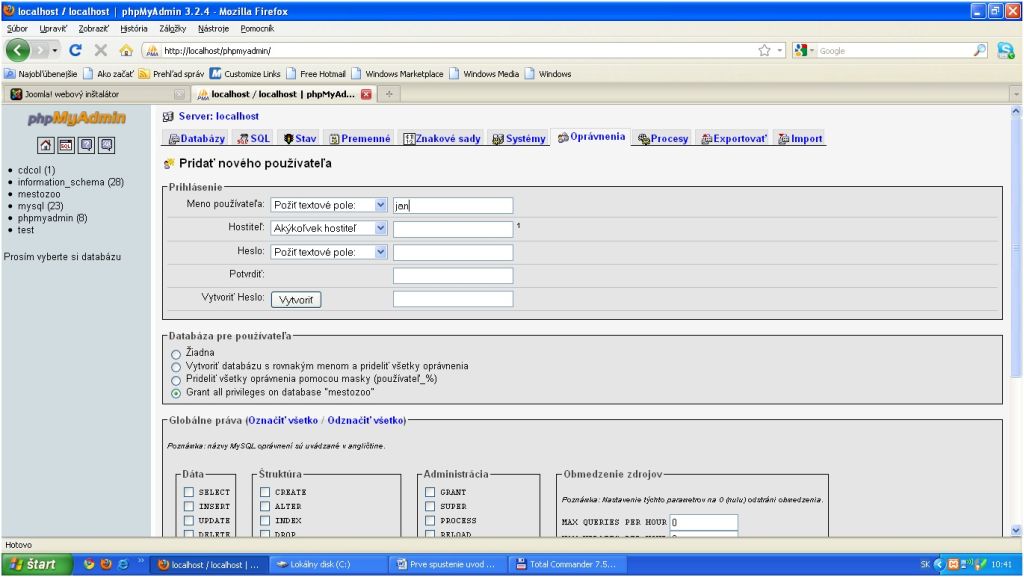Open the back history dropdown arrow

[x=55, y=50]
